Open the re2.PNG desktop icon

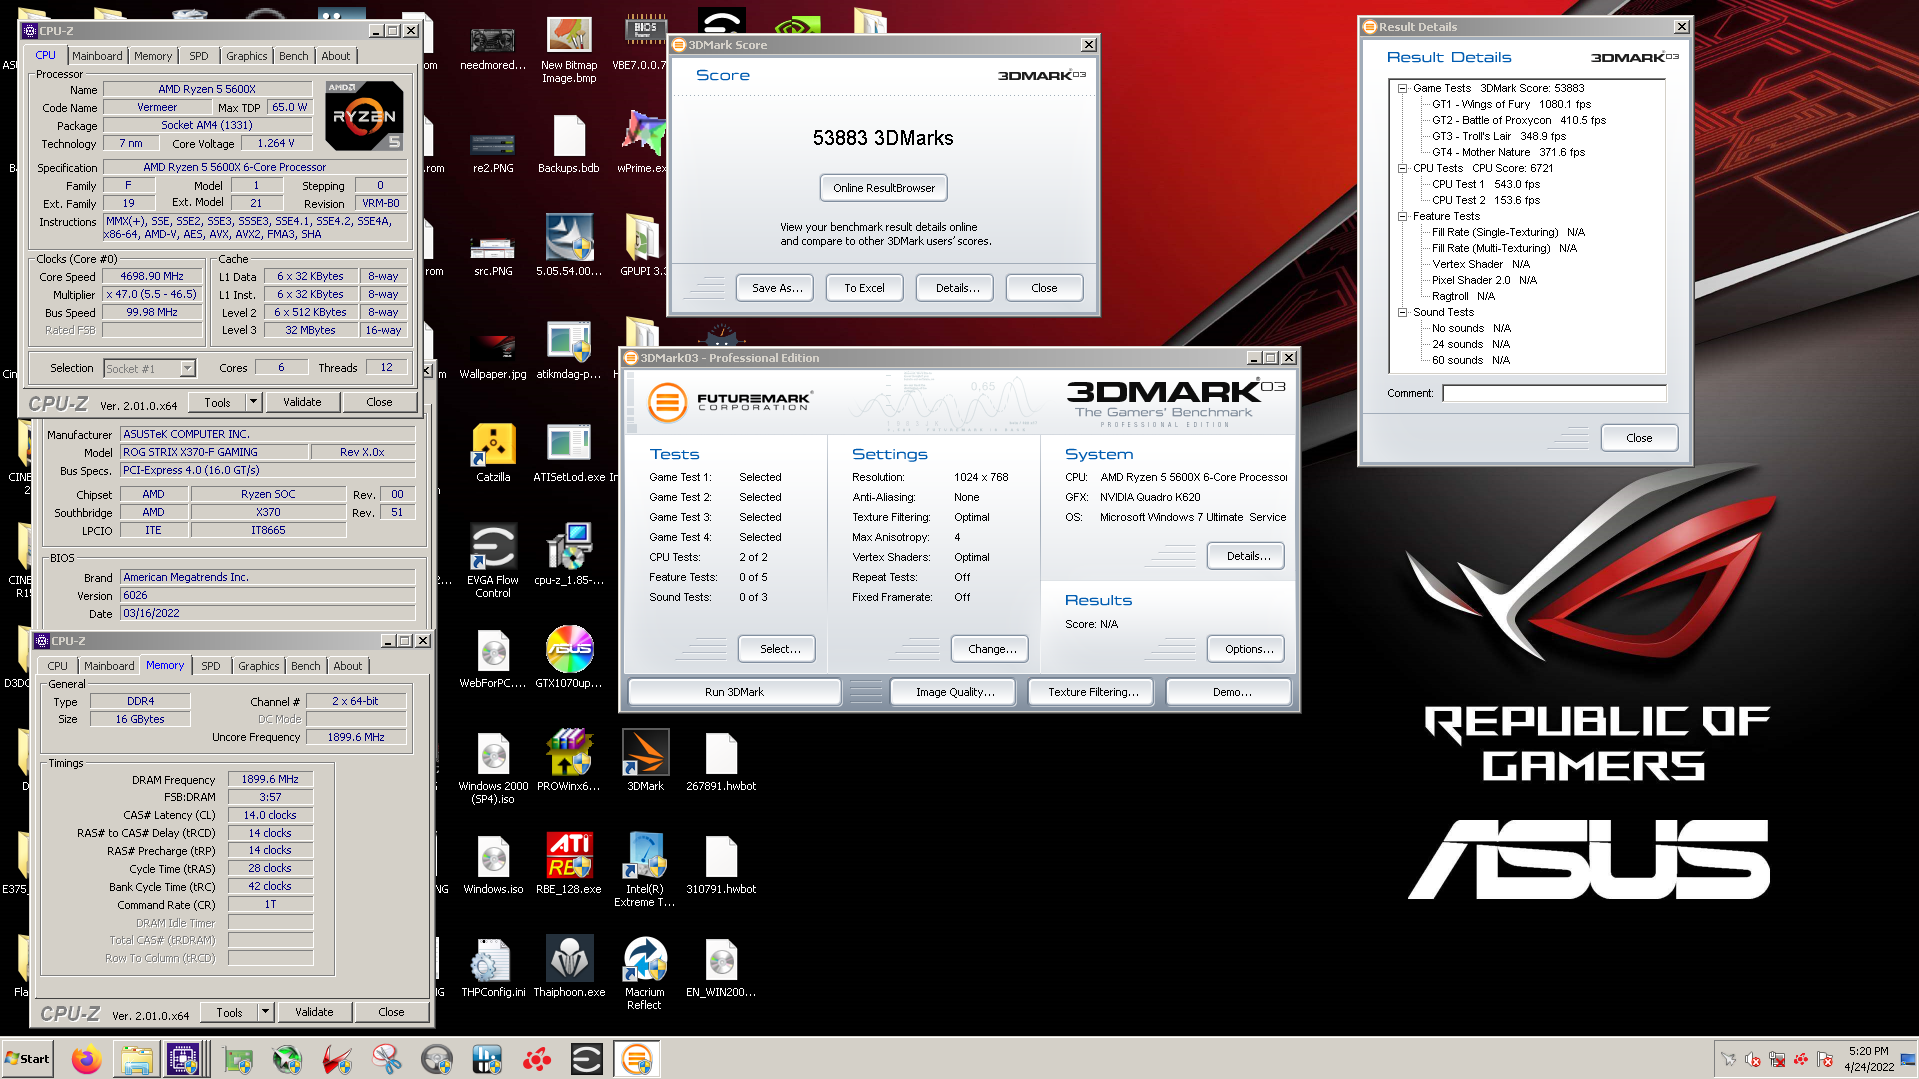[493, 143]
